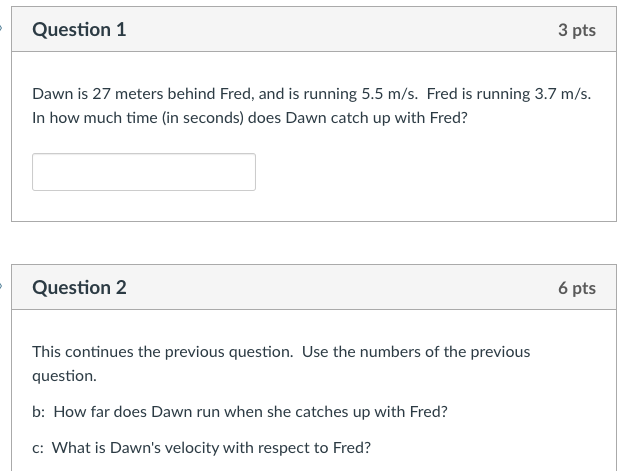Click the 'In how much time' sentence
Screen dimensions: 641x471
[x=250, y=118]
